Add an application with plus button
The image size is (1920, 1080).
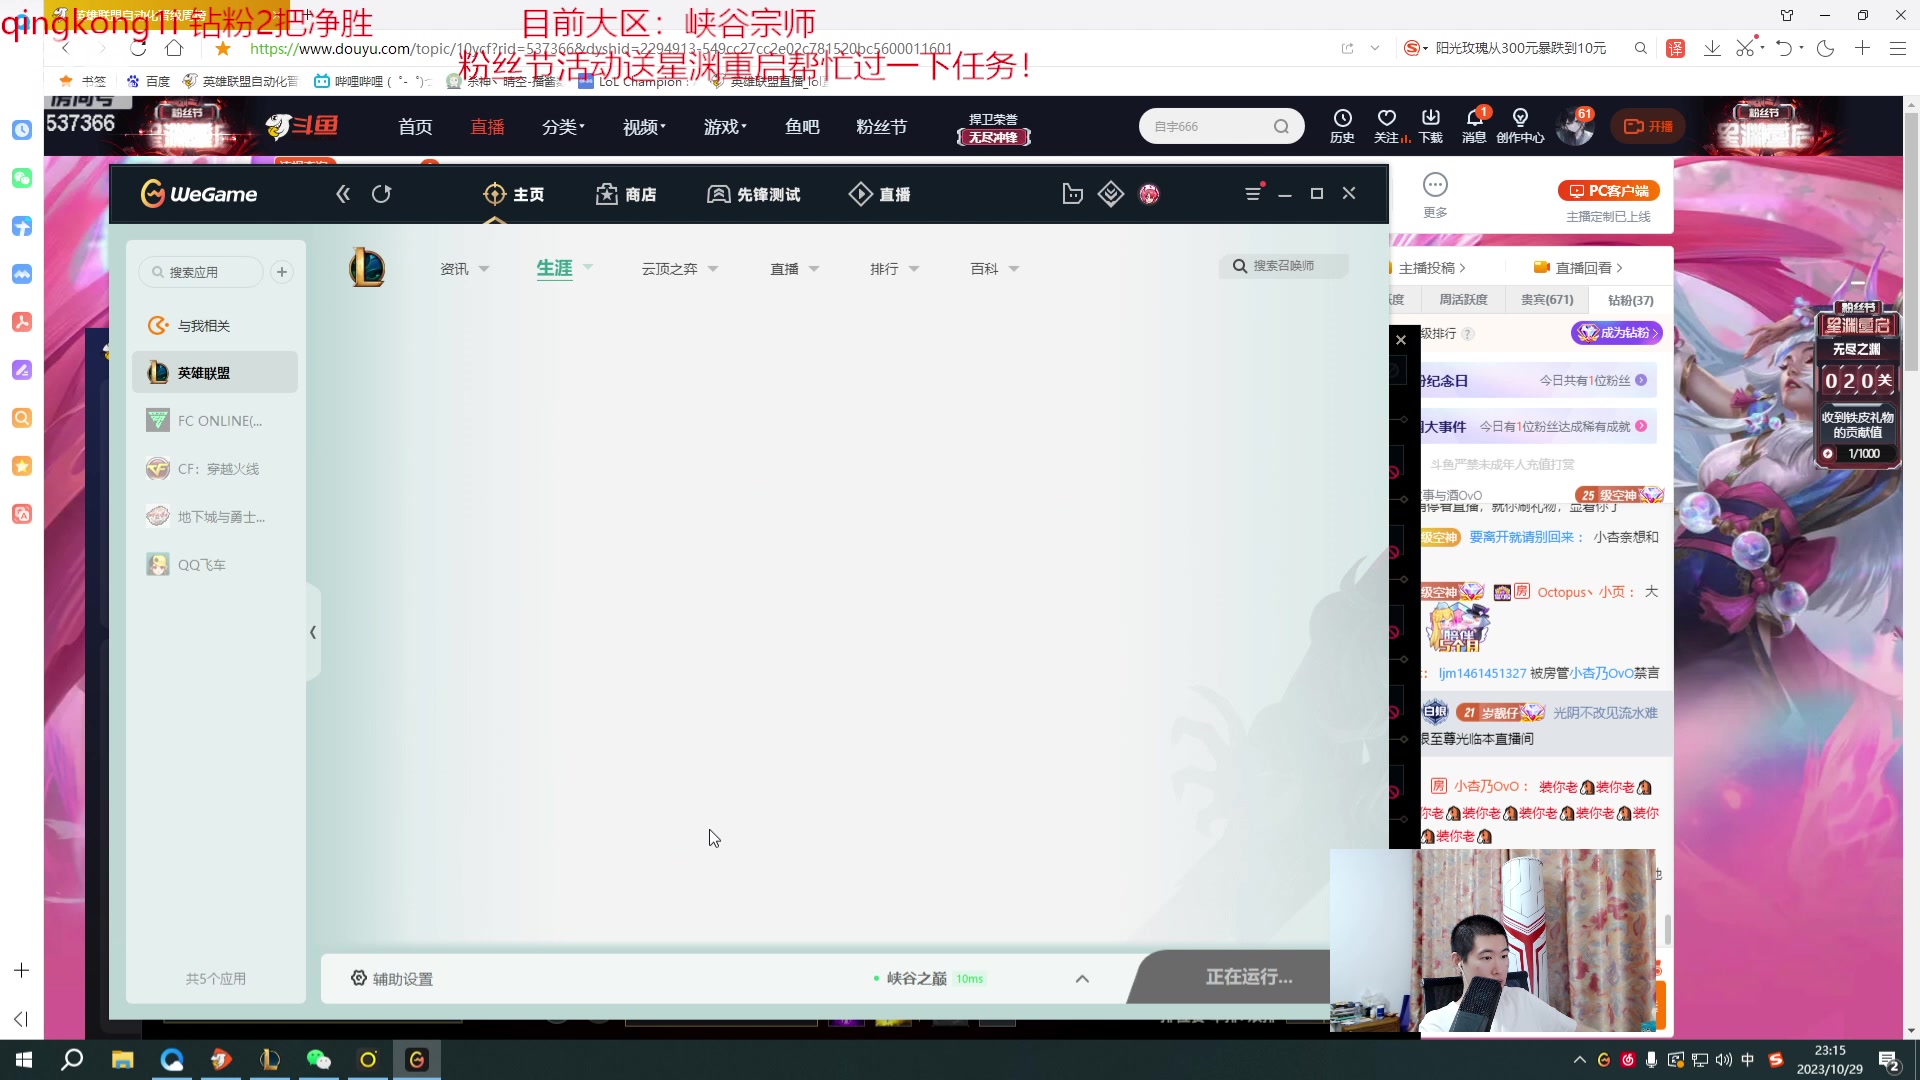(x=282, y=272)
